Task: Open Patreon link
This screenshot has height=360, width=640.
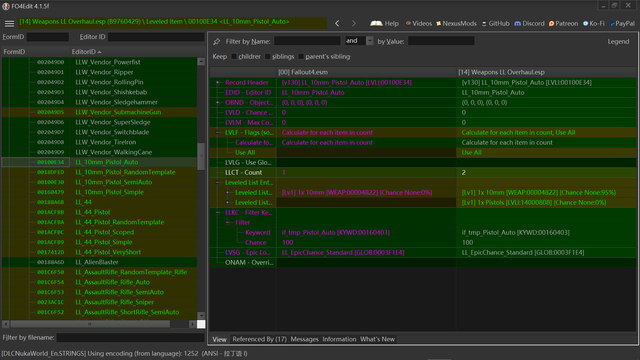Action: click(563, 24)
